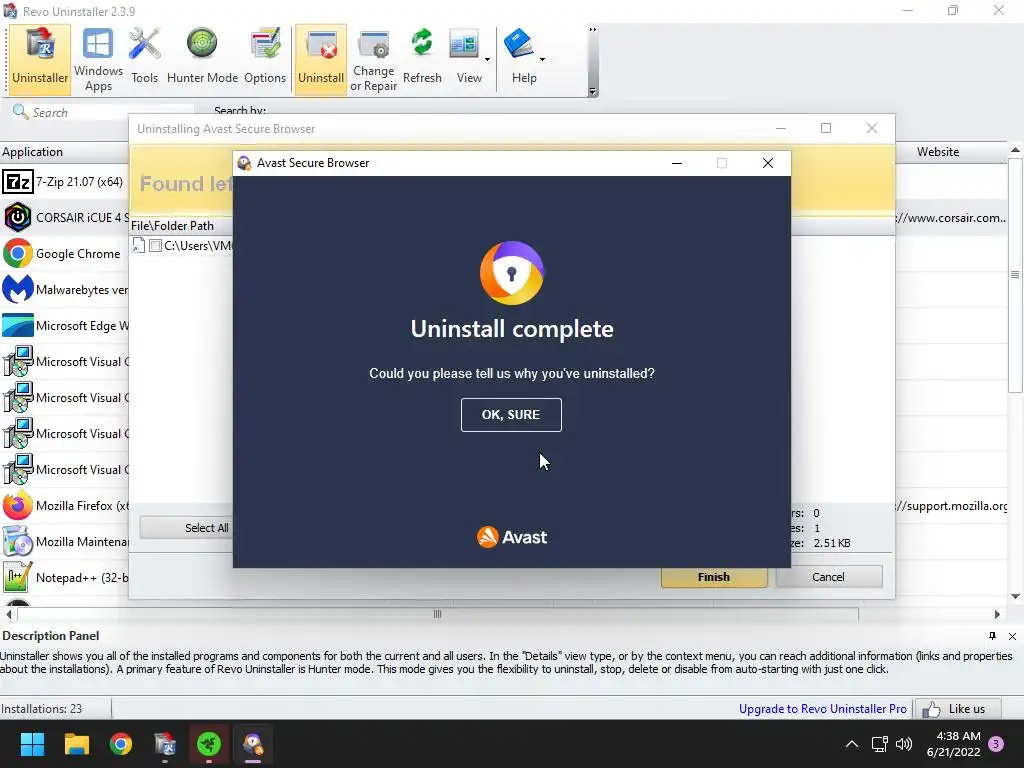Open File Explorer from taskbar

76,744
